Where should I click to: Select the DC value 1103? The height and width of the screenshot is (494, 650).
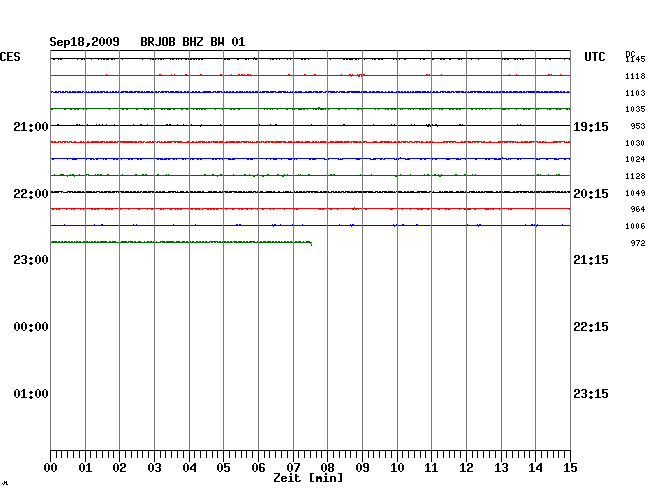pyautogui.click(x=635, y=93)
